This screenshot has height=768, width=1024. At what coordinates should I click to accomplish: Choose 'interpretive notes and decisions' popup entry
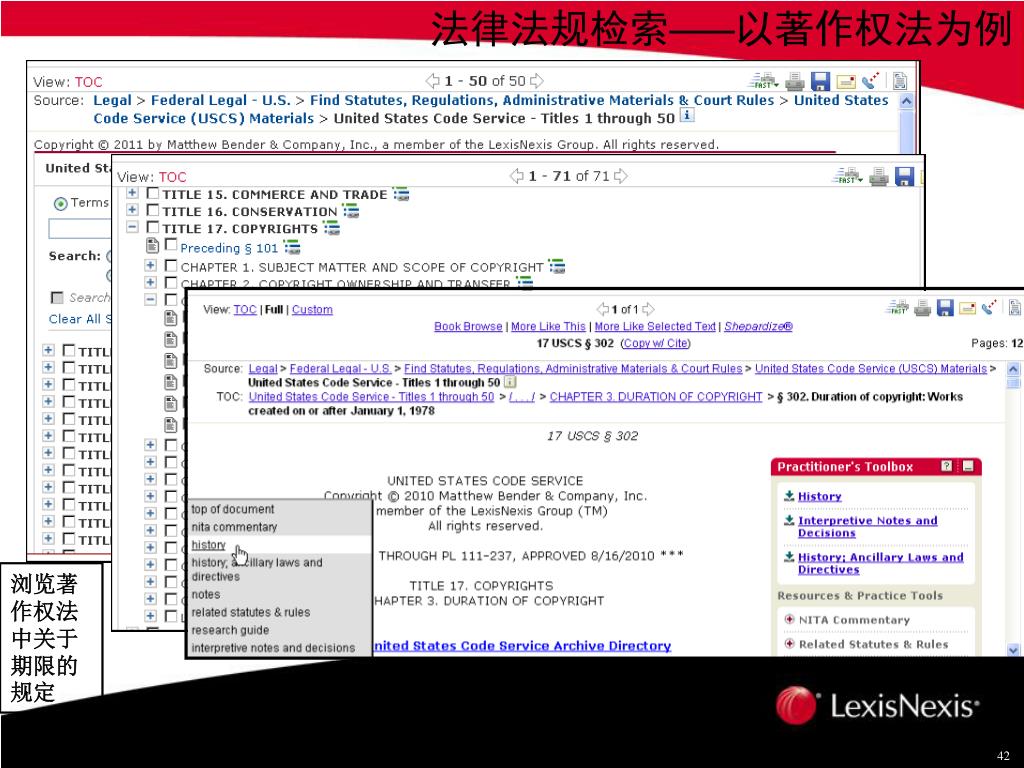pos(273,648)
